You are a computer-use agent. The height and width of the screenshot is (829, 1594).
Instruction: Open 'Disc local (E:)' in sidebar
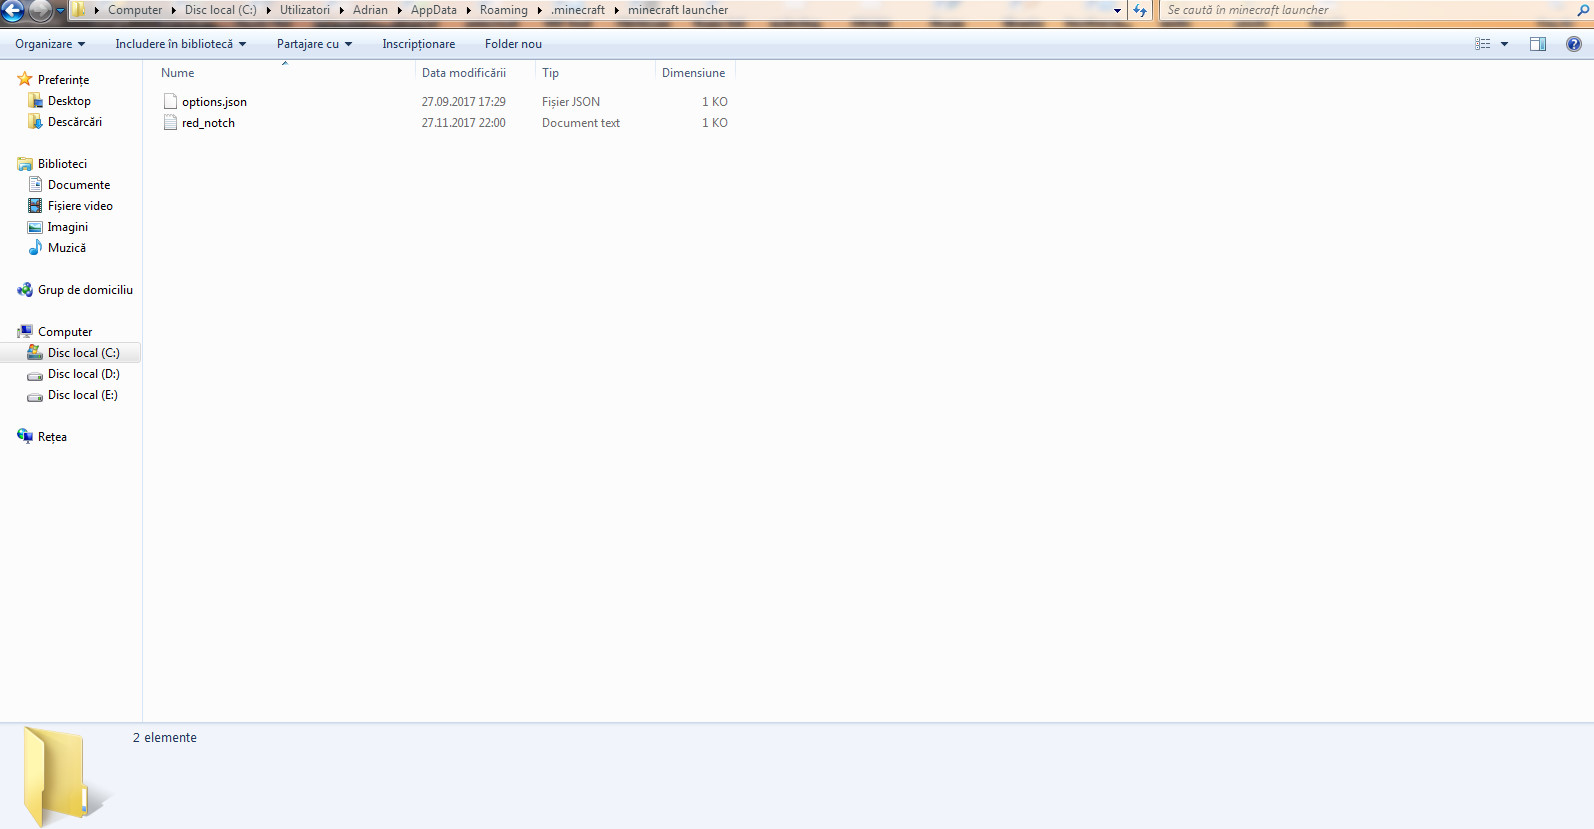[82, 395]
